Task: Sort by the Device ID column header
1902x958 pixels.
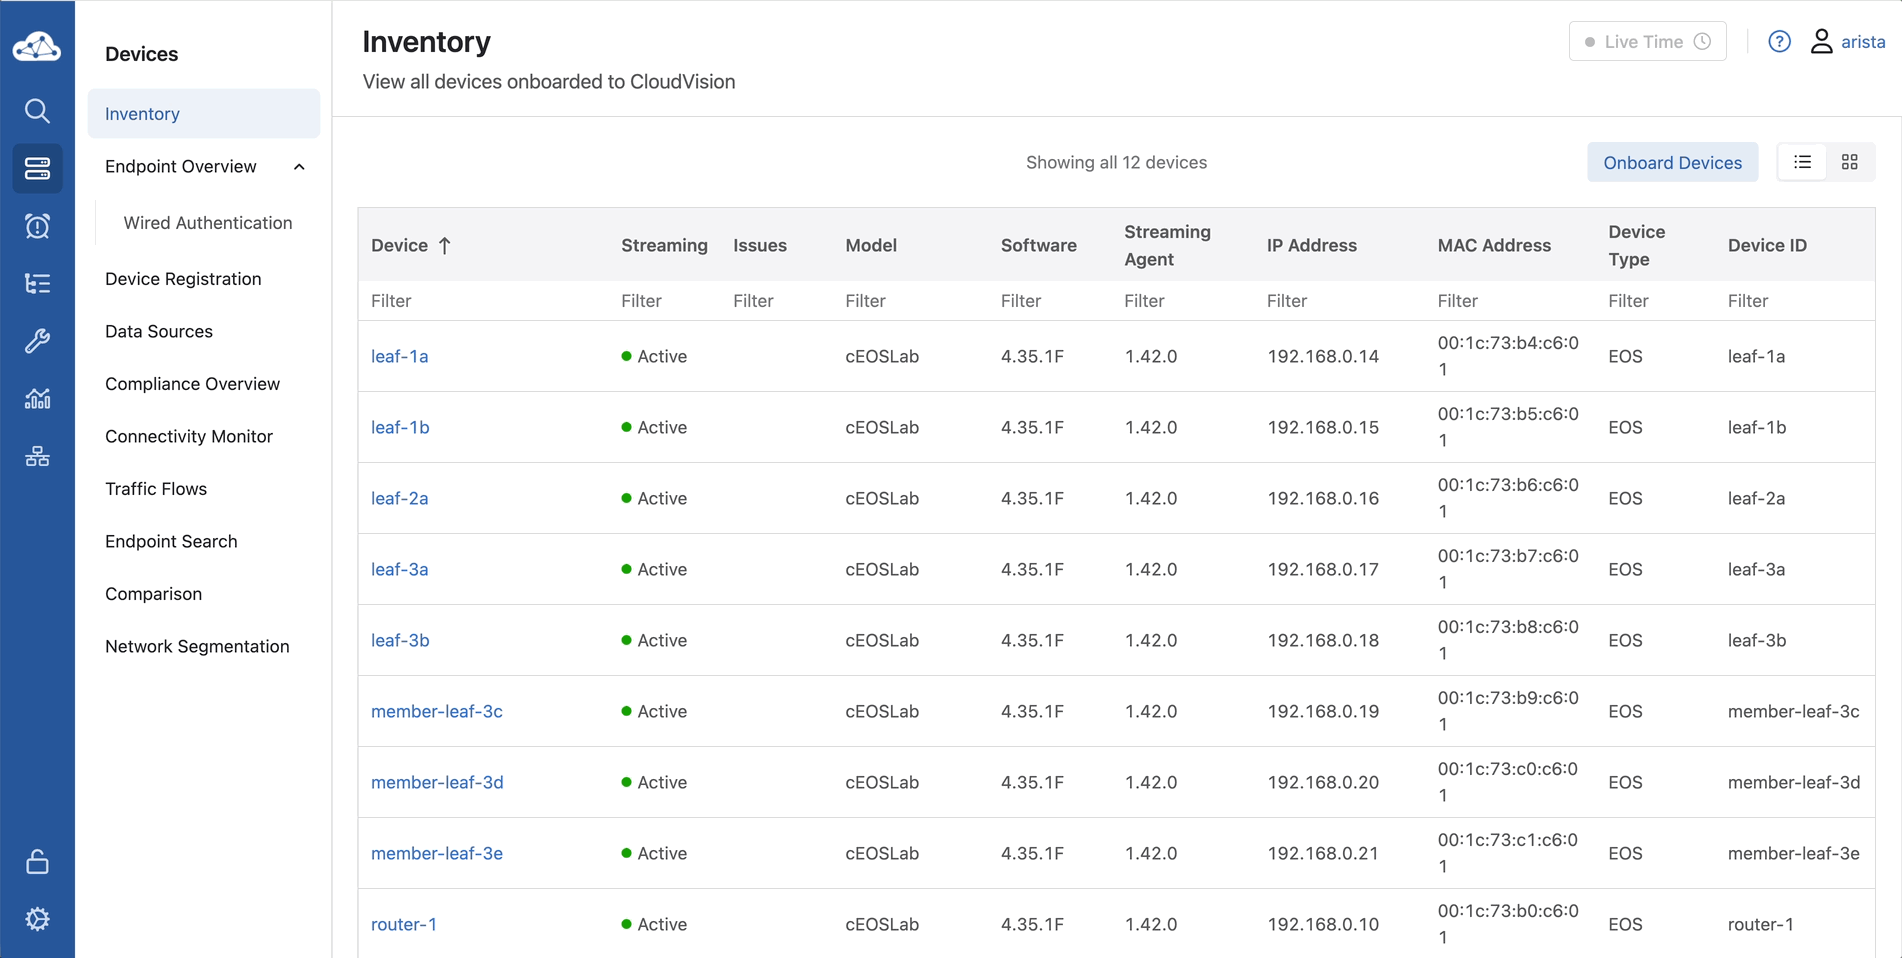Action: click(x=1767, y=246)
